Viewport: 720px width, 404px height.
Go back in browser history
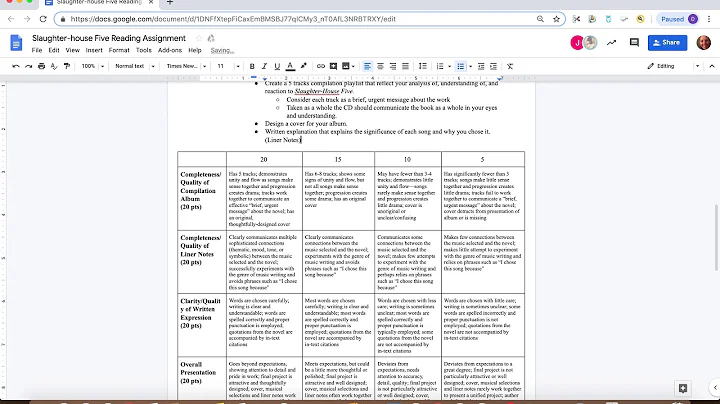(11, 19)
